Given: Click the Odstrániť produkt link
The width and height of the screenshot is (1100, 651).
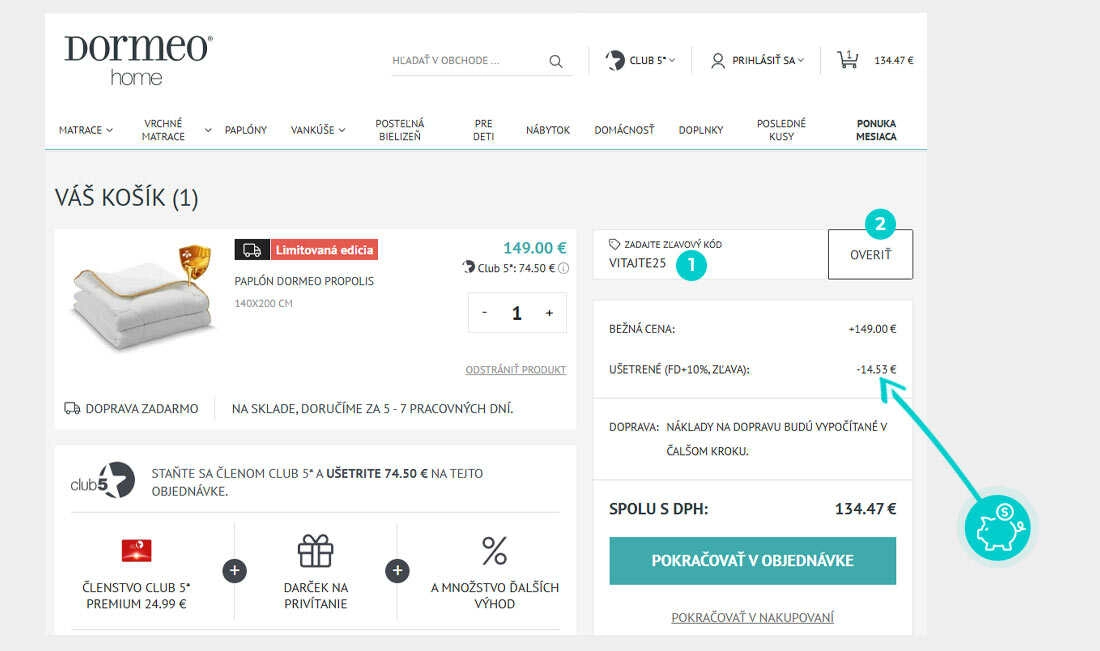Looking at the screenshot, I should point(516,370).
